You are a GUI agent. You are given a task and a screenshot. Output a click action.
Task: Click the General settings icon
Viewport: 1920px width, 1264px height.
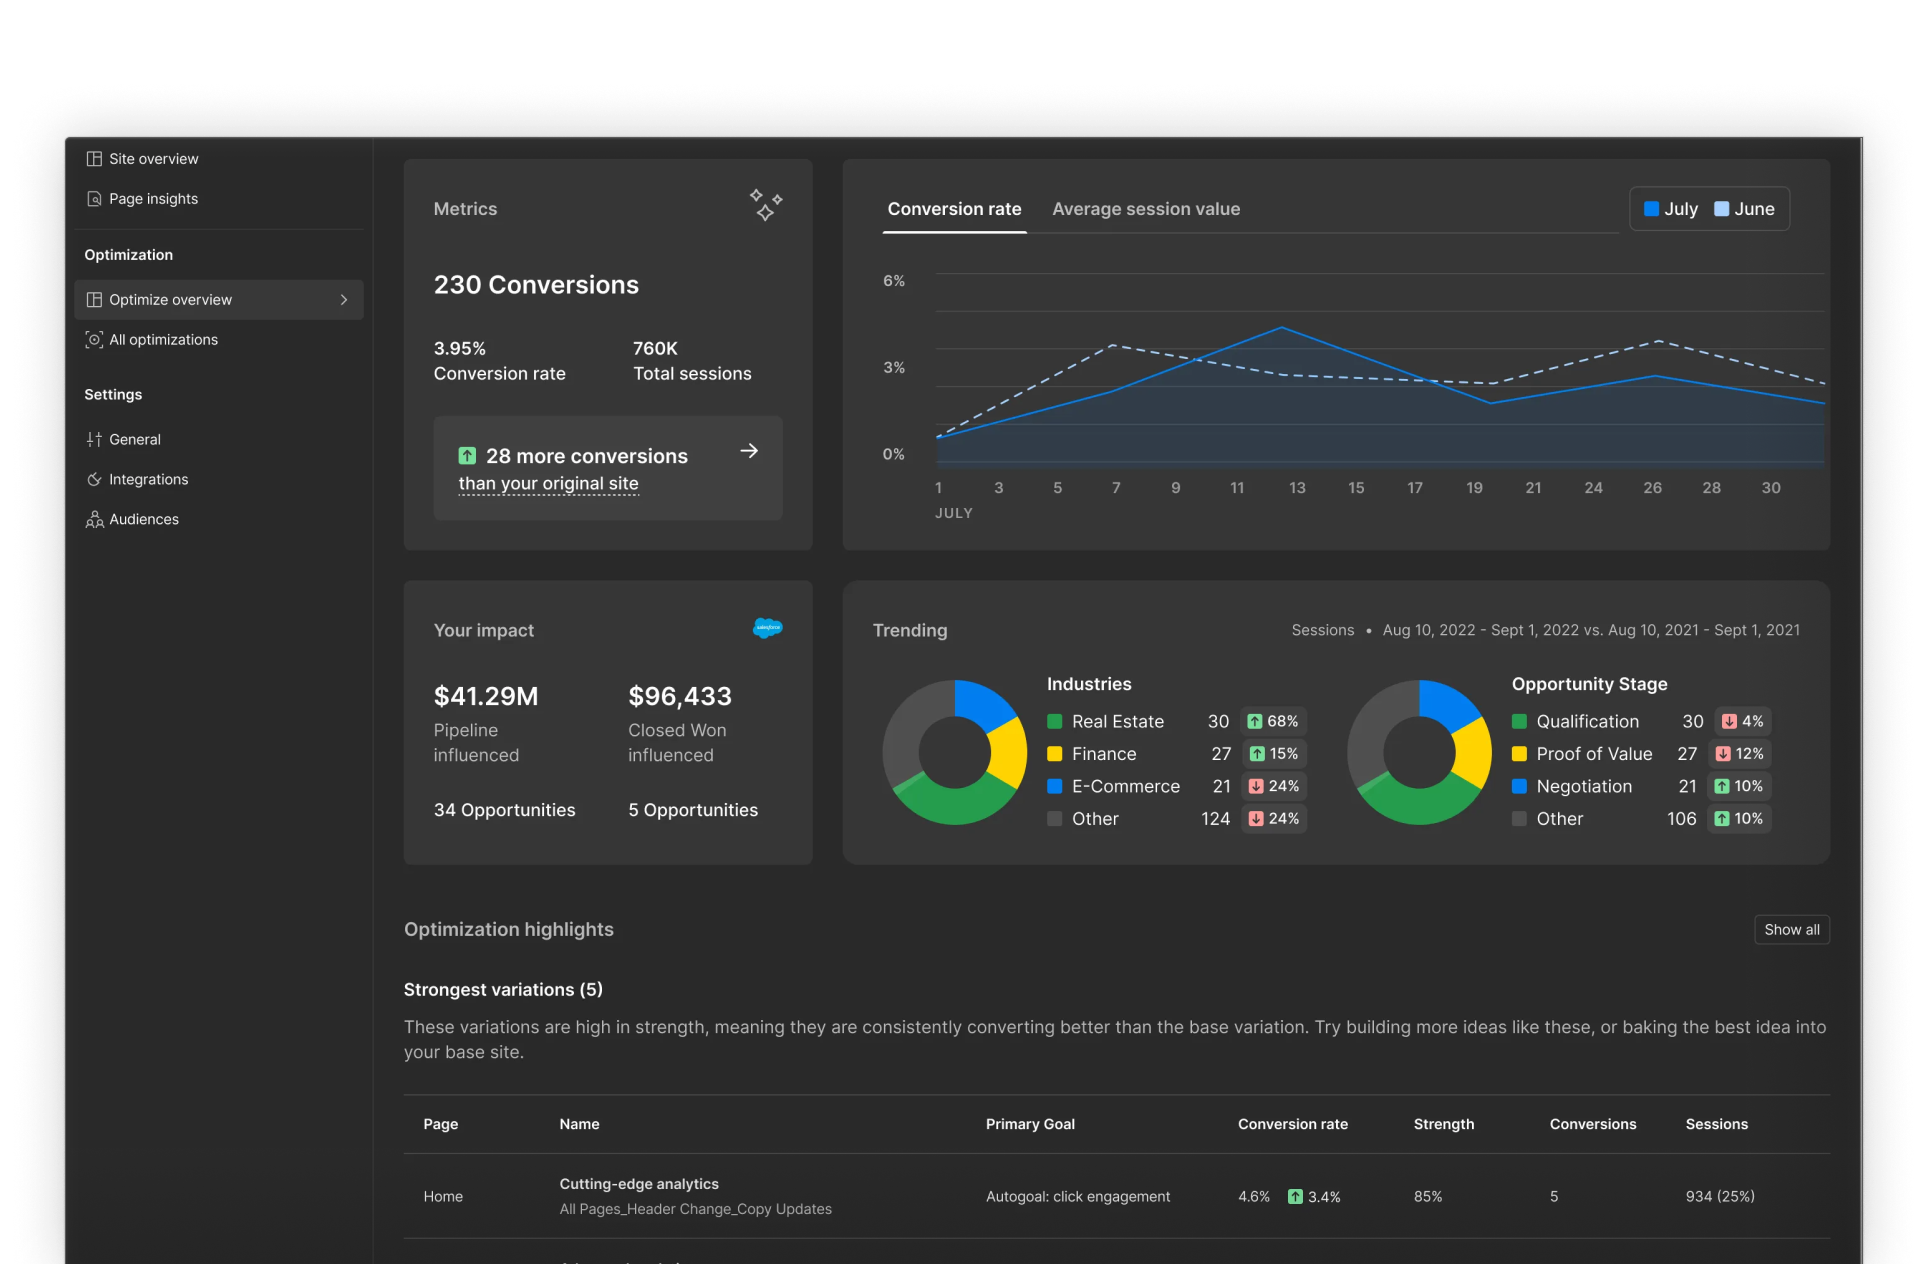click(93, 439)
